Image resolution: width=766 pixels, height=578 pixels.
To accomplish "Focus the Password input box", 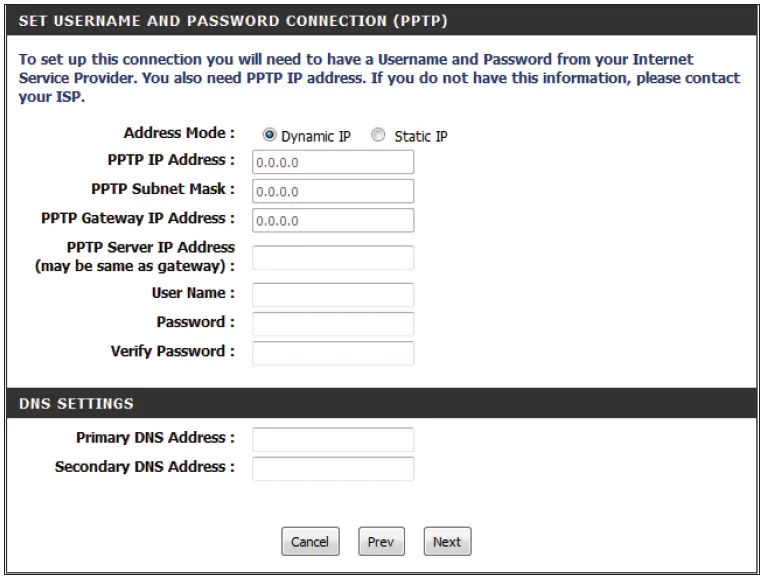I will pyautogui.click(x=333, y=324).
